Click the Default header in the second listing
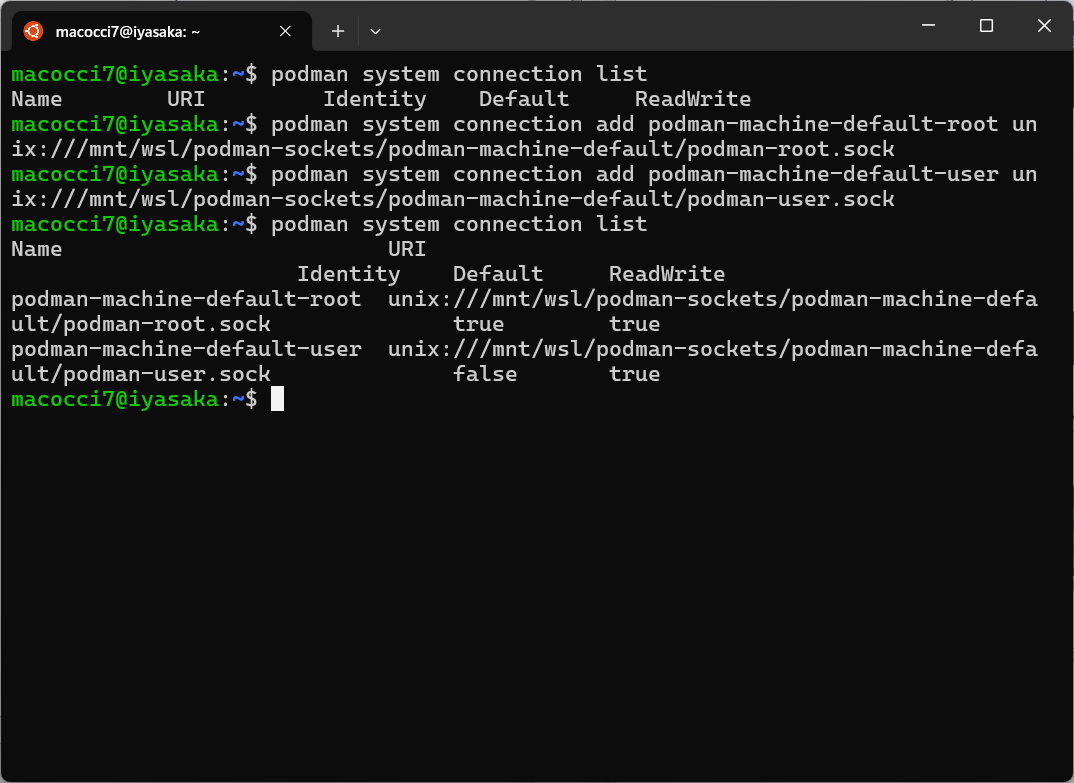The width and height of the screenshot is (1074, 783). [497, 274]
